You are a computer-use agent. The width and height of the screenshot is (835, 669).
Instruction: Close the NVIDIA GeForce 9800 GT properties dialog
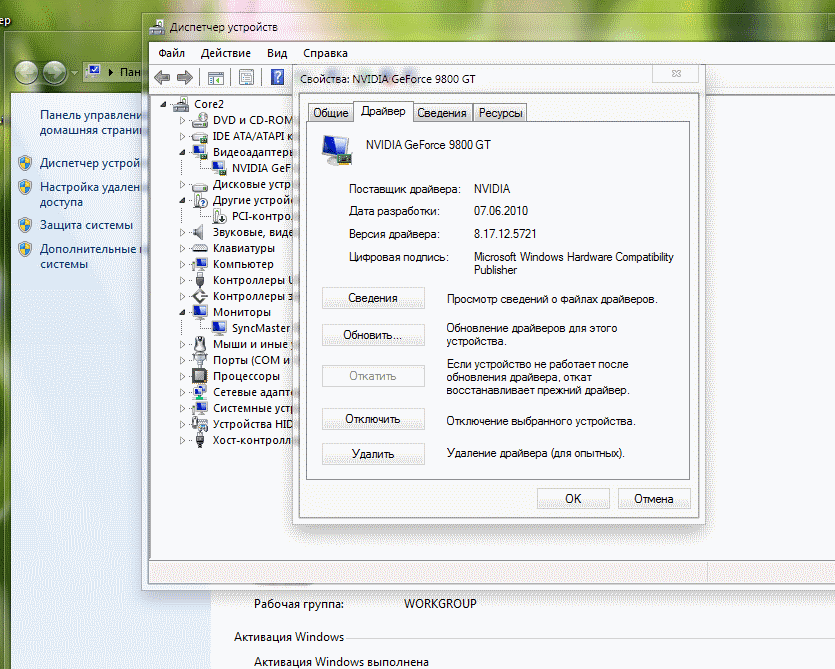pos(676,74)
